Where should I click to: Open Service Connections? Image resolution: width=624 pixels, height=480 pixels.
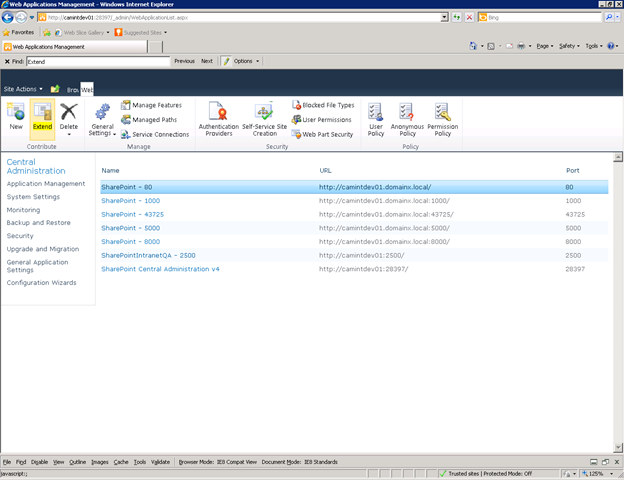(155, 135)
